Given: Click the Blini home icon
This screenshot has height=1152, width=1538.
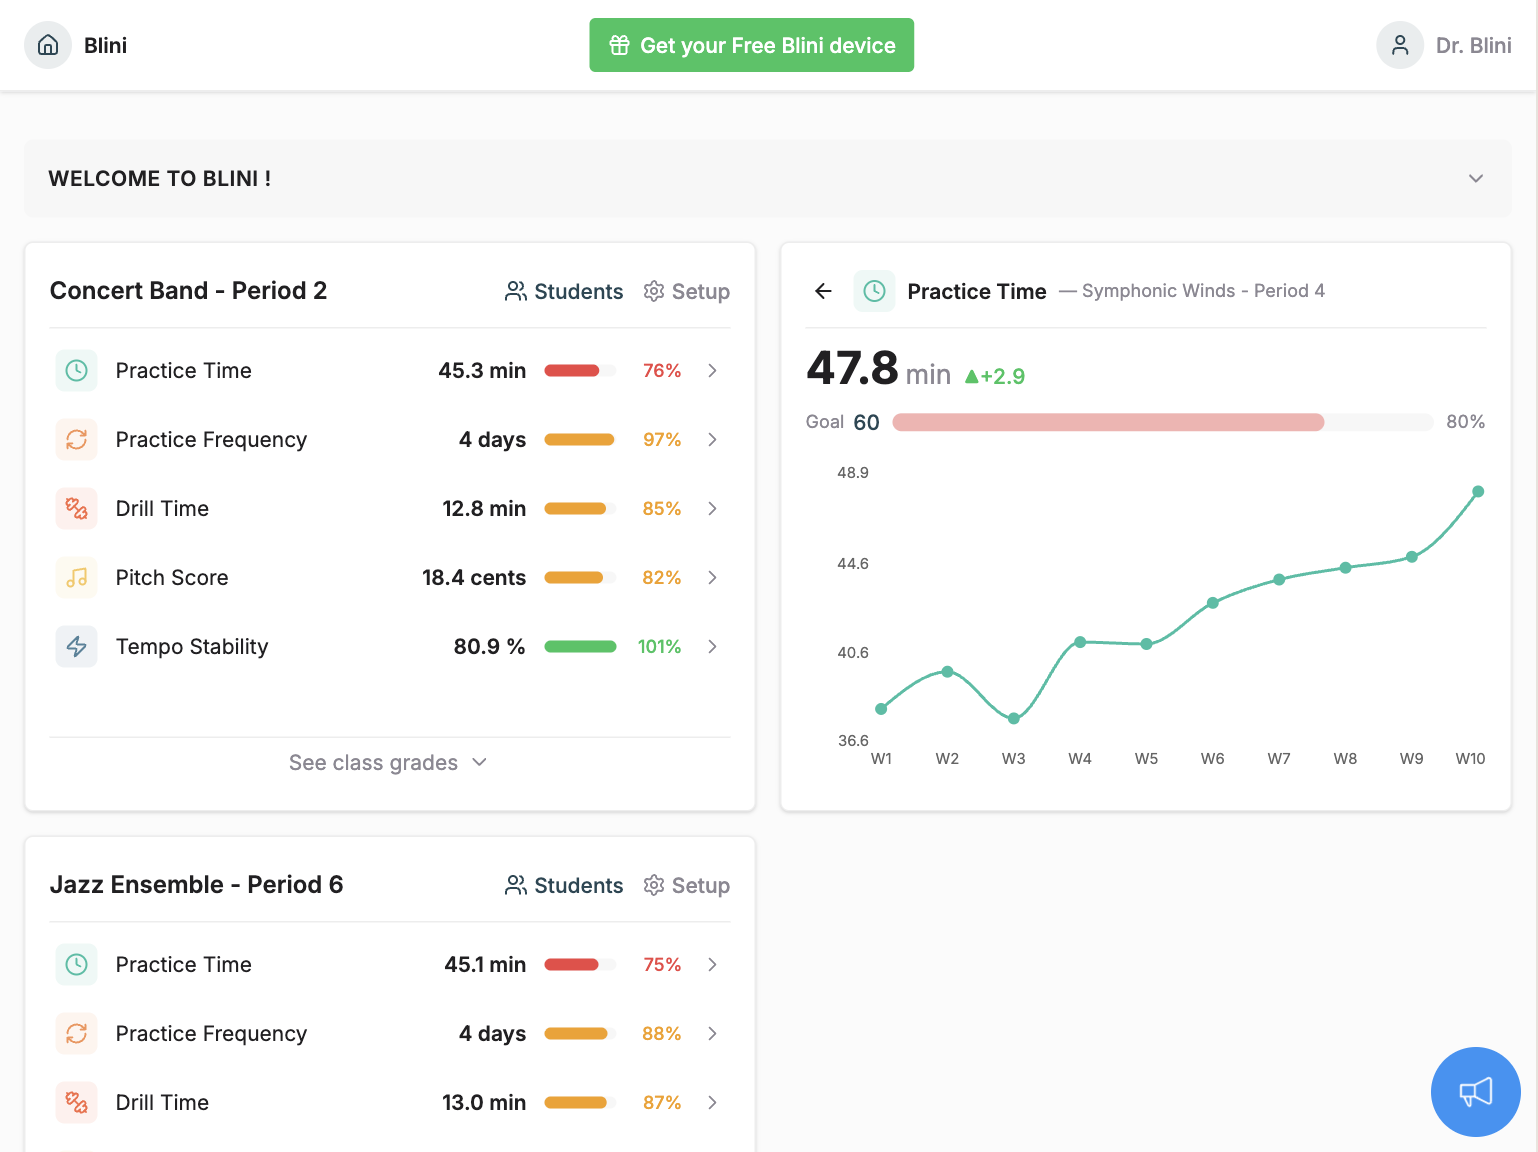Looking at the screenshot, I should click(47, 45).
